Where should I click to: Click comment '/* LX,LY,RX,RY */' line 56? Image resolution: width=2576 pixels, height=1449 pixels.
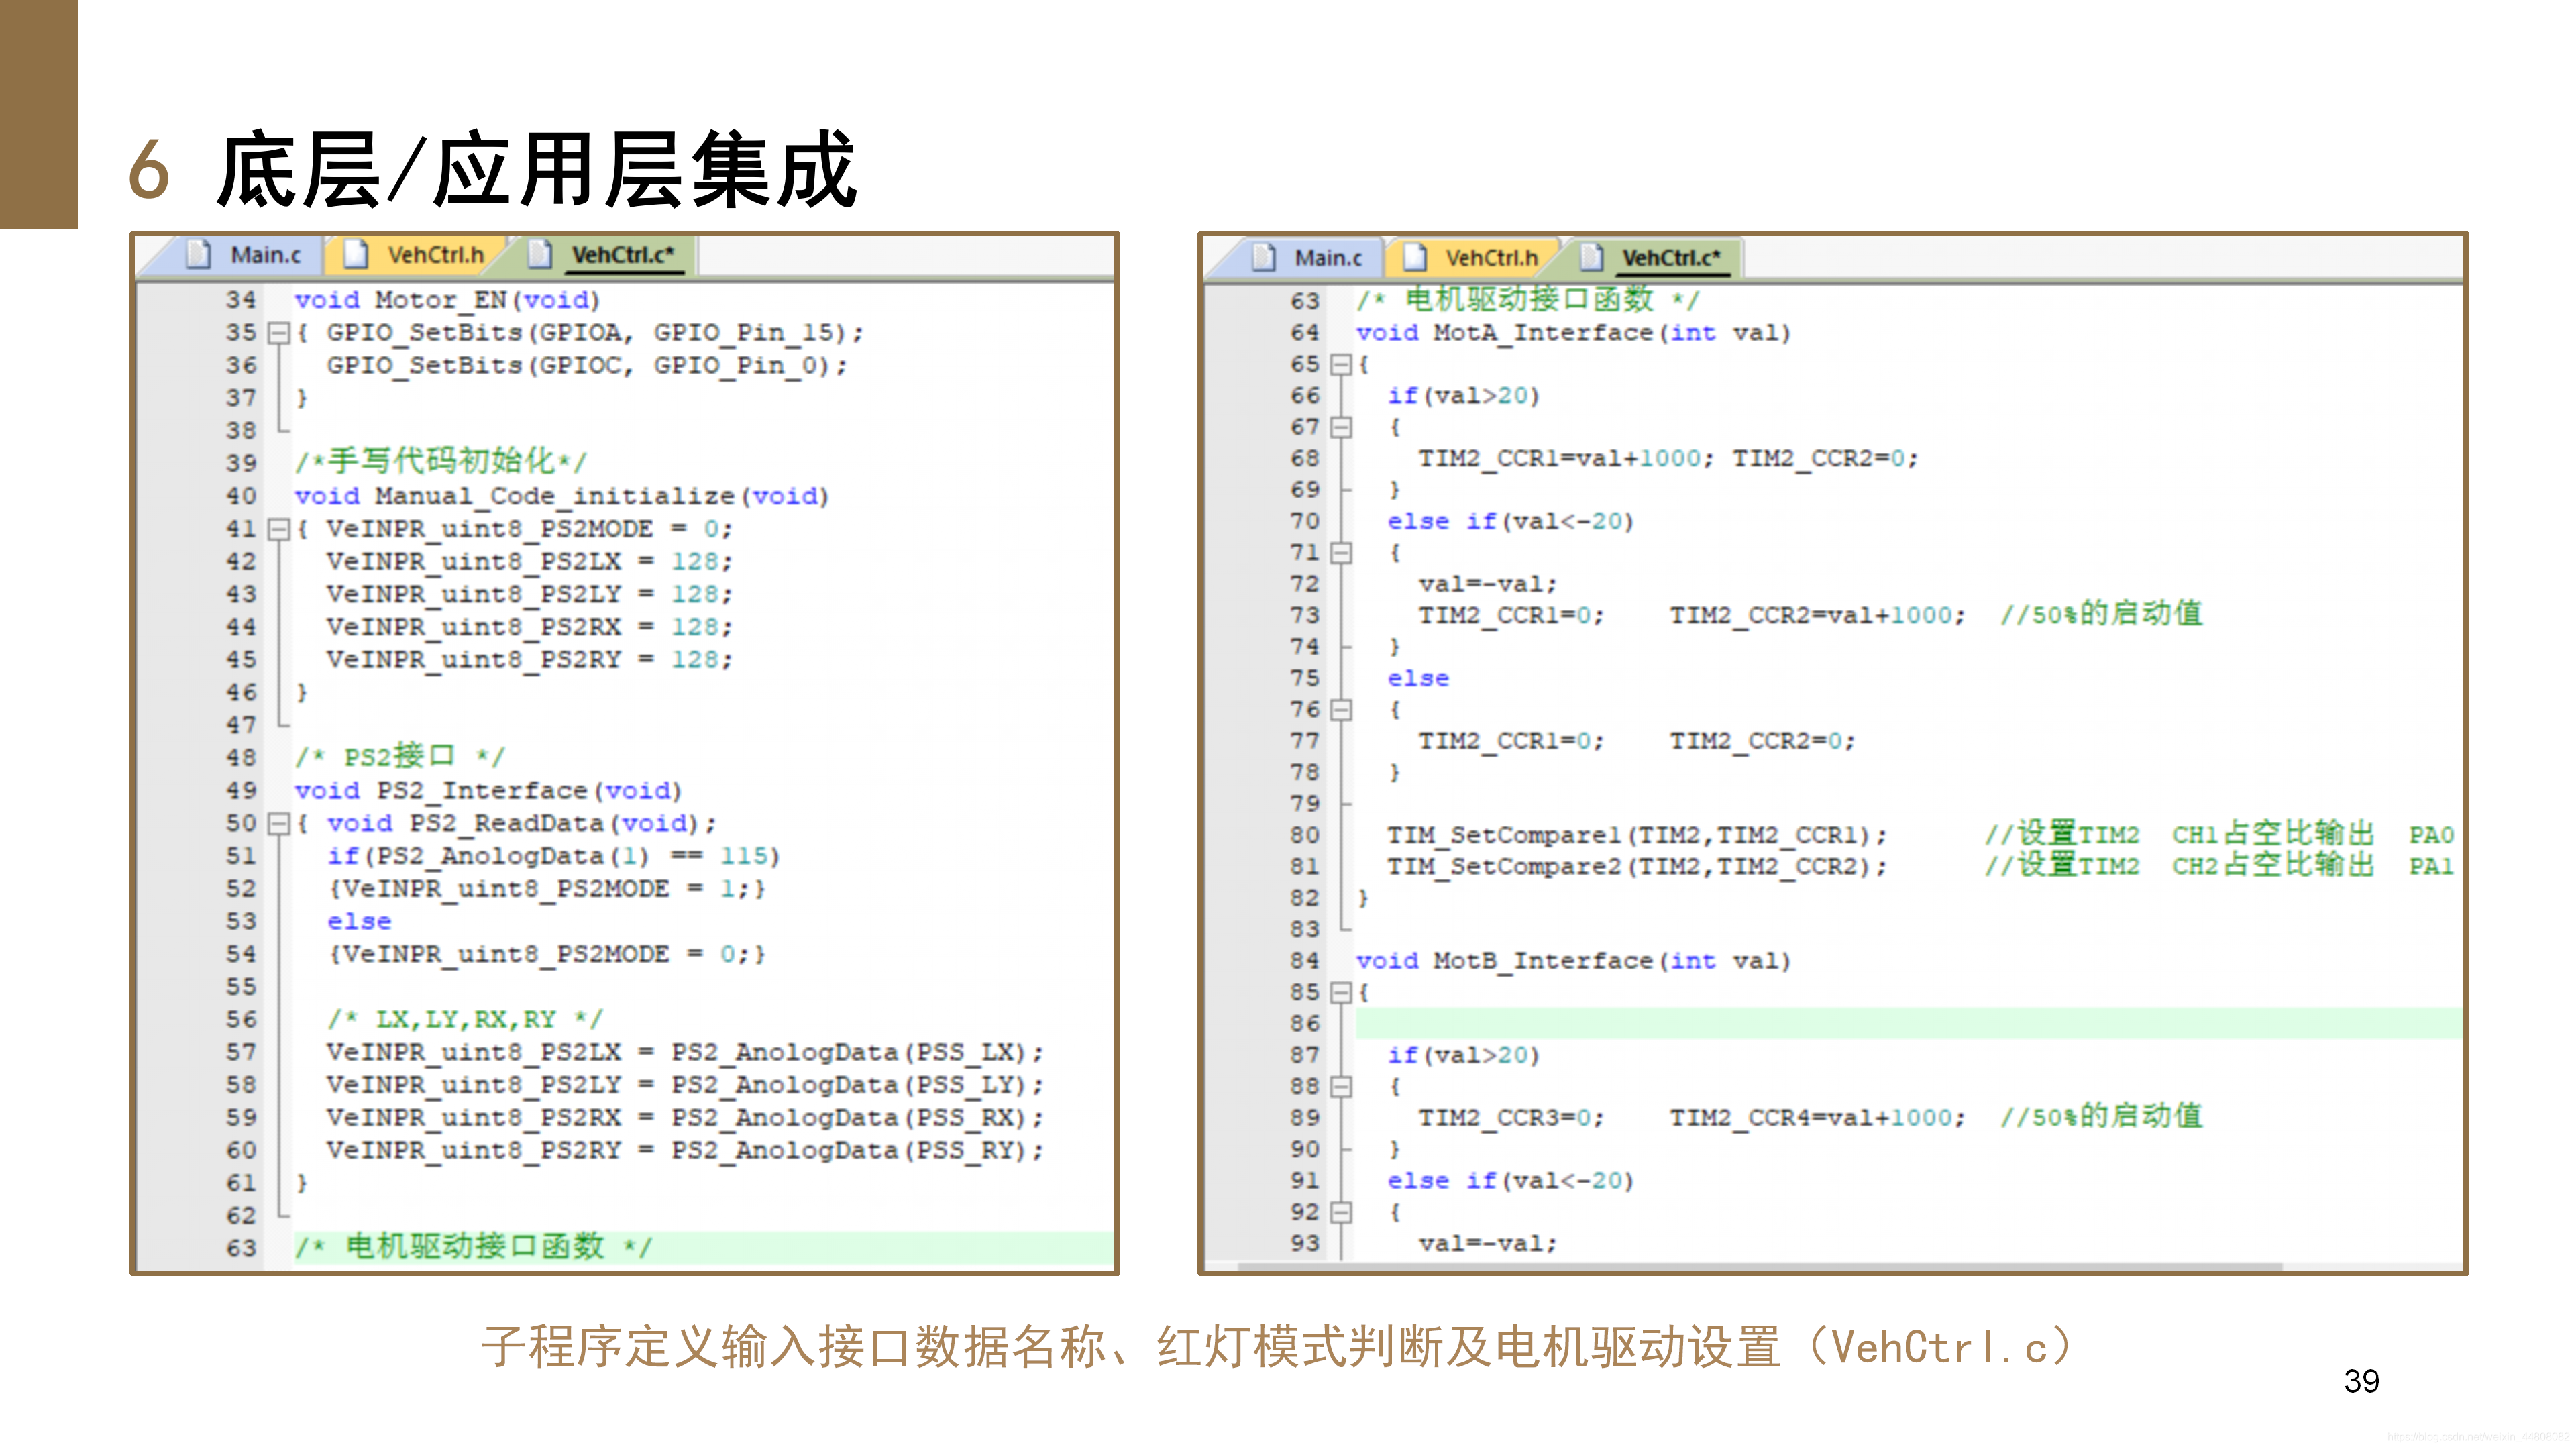(465, 1019)
